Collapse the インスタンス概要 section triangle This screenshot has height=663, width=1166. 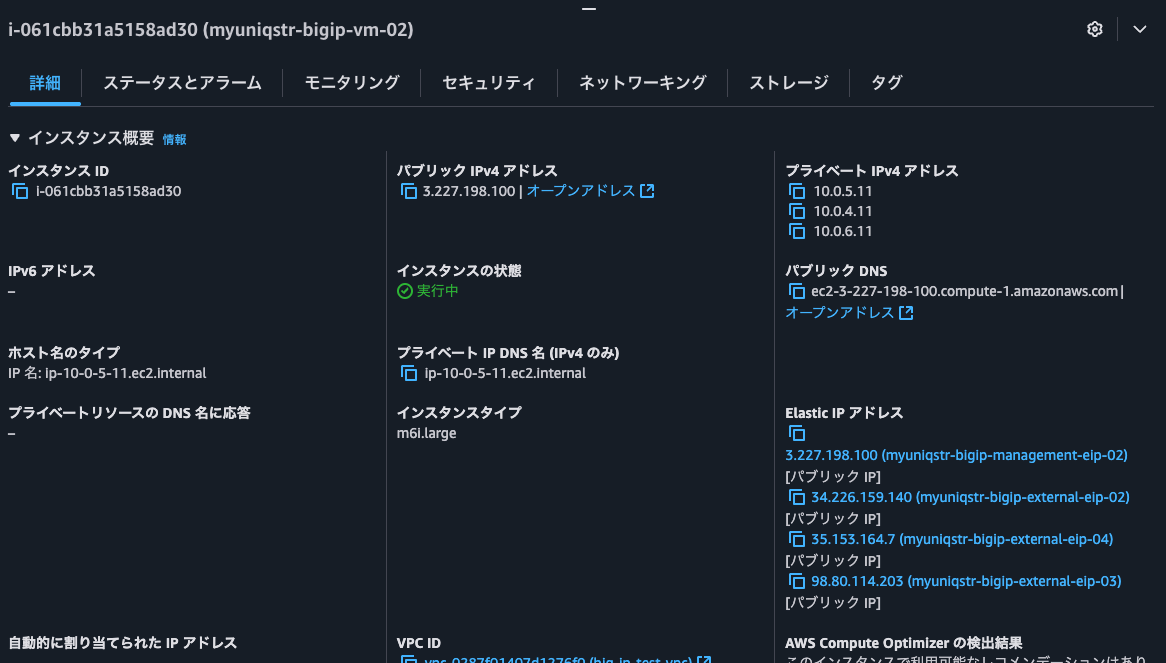[14, 138]
